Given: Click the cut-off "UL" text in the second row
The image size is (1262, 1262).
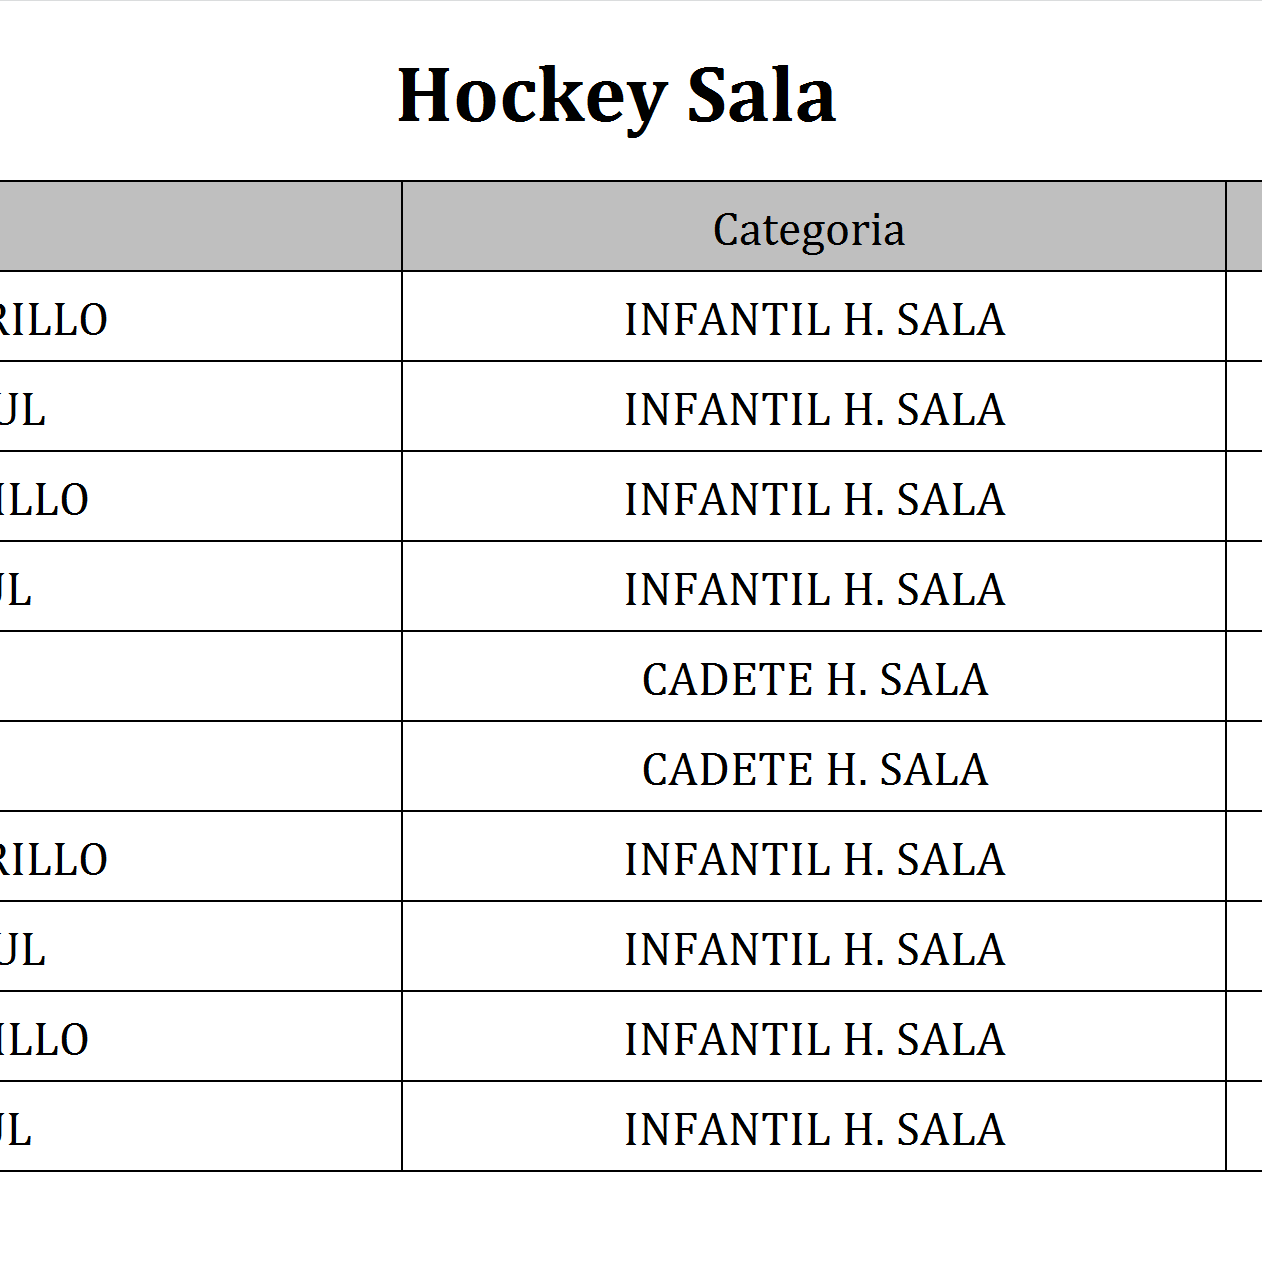Looking at the screenshot, I should (23, 410).
